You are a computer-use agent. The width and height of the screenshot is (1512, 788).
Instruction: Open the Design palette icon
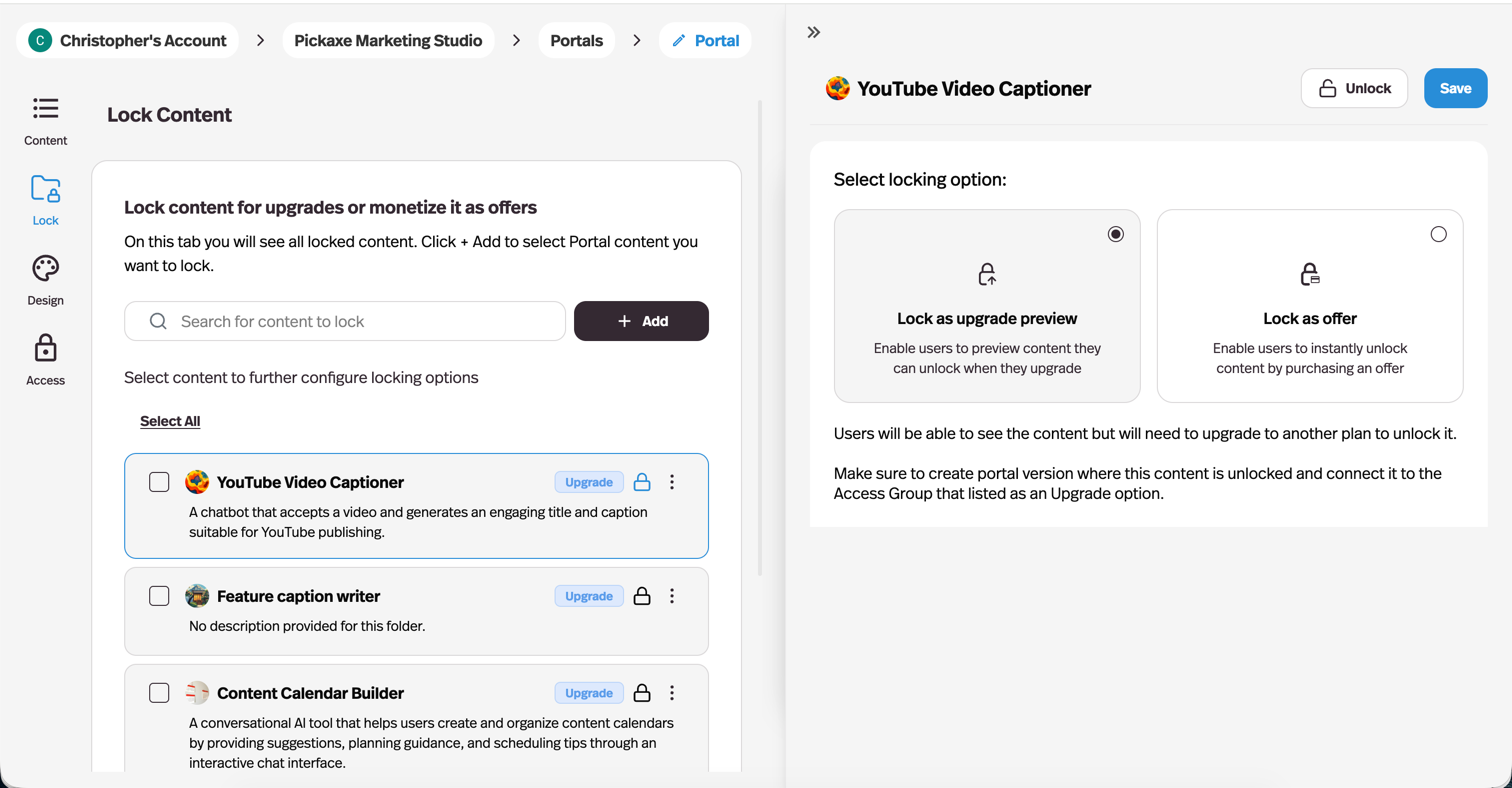coord(45,279)
